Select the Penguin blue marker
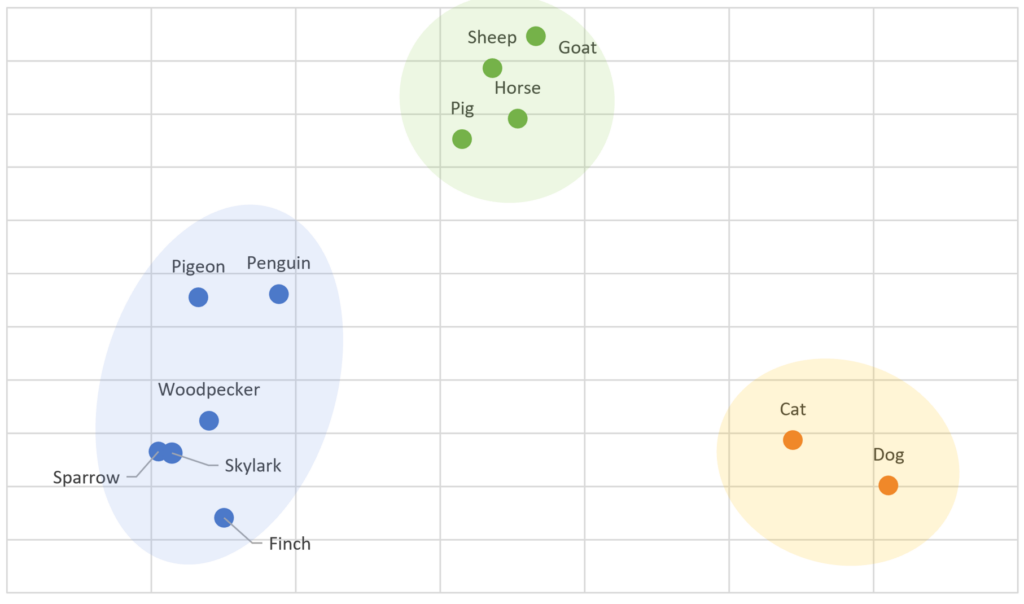 pyautogui.click(x=279, y=294)
